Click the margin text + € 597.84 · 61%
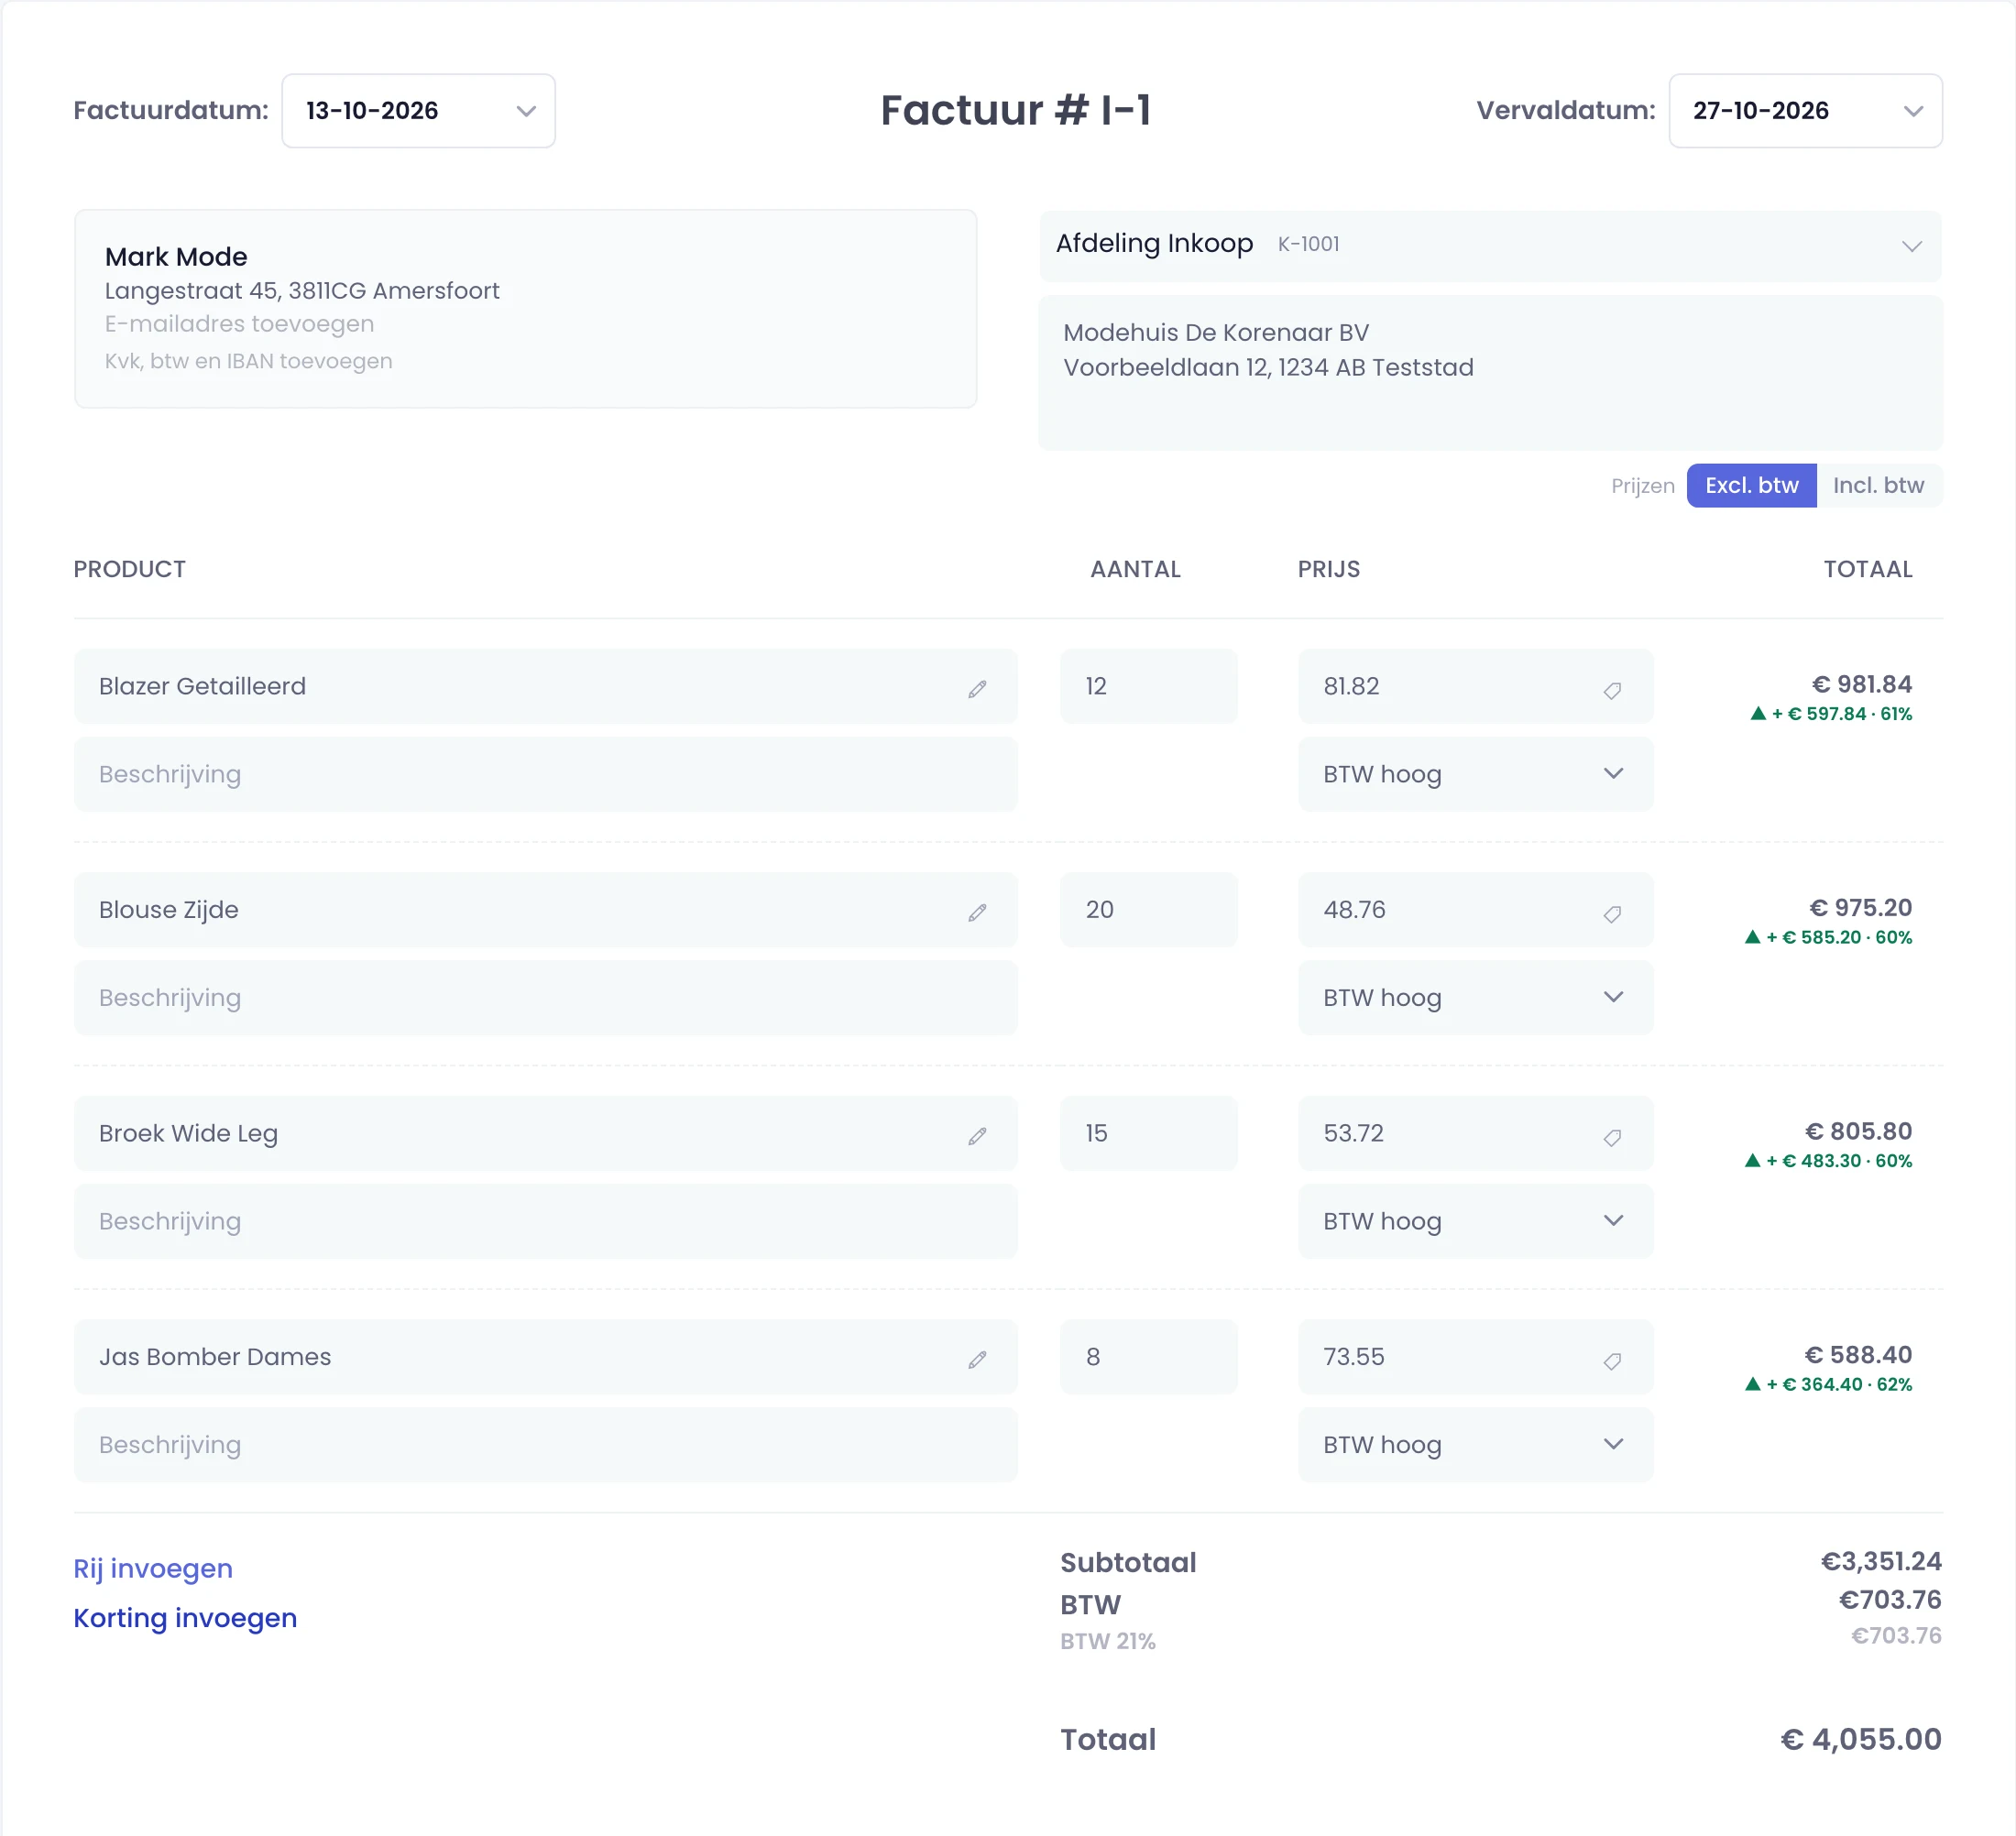Screen dimensions: 2016x1836 pos(1830,714)
